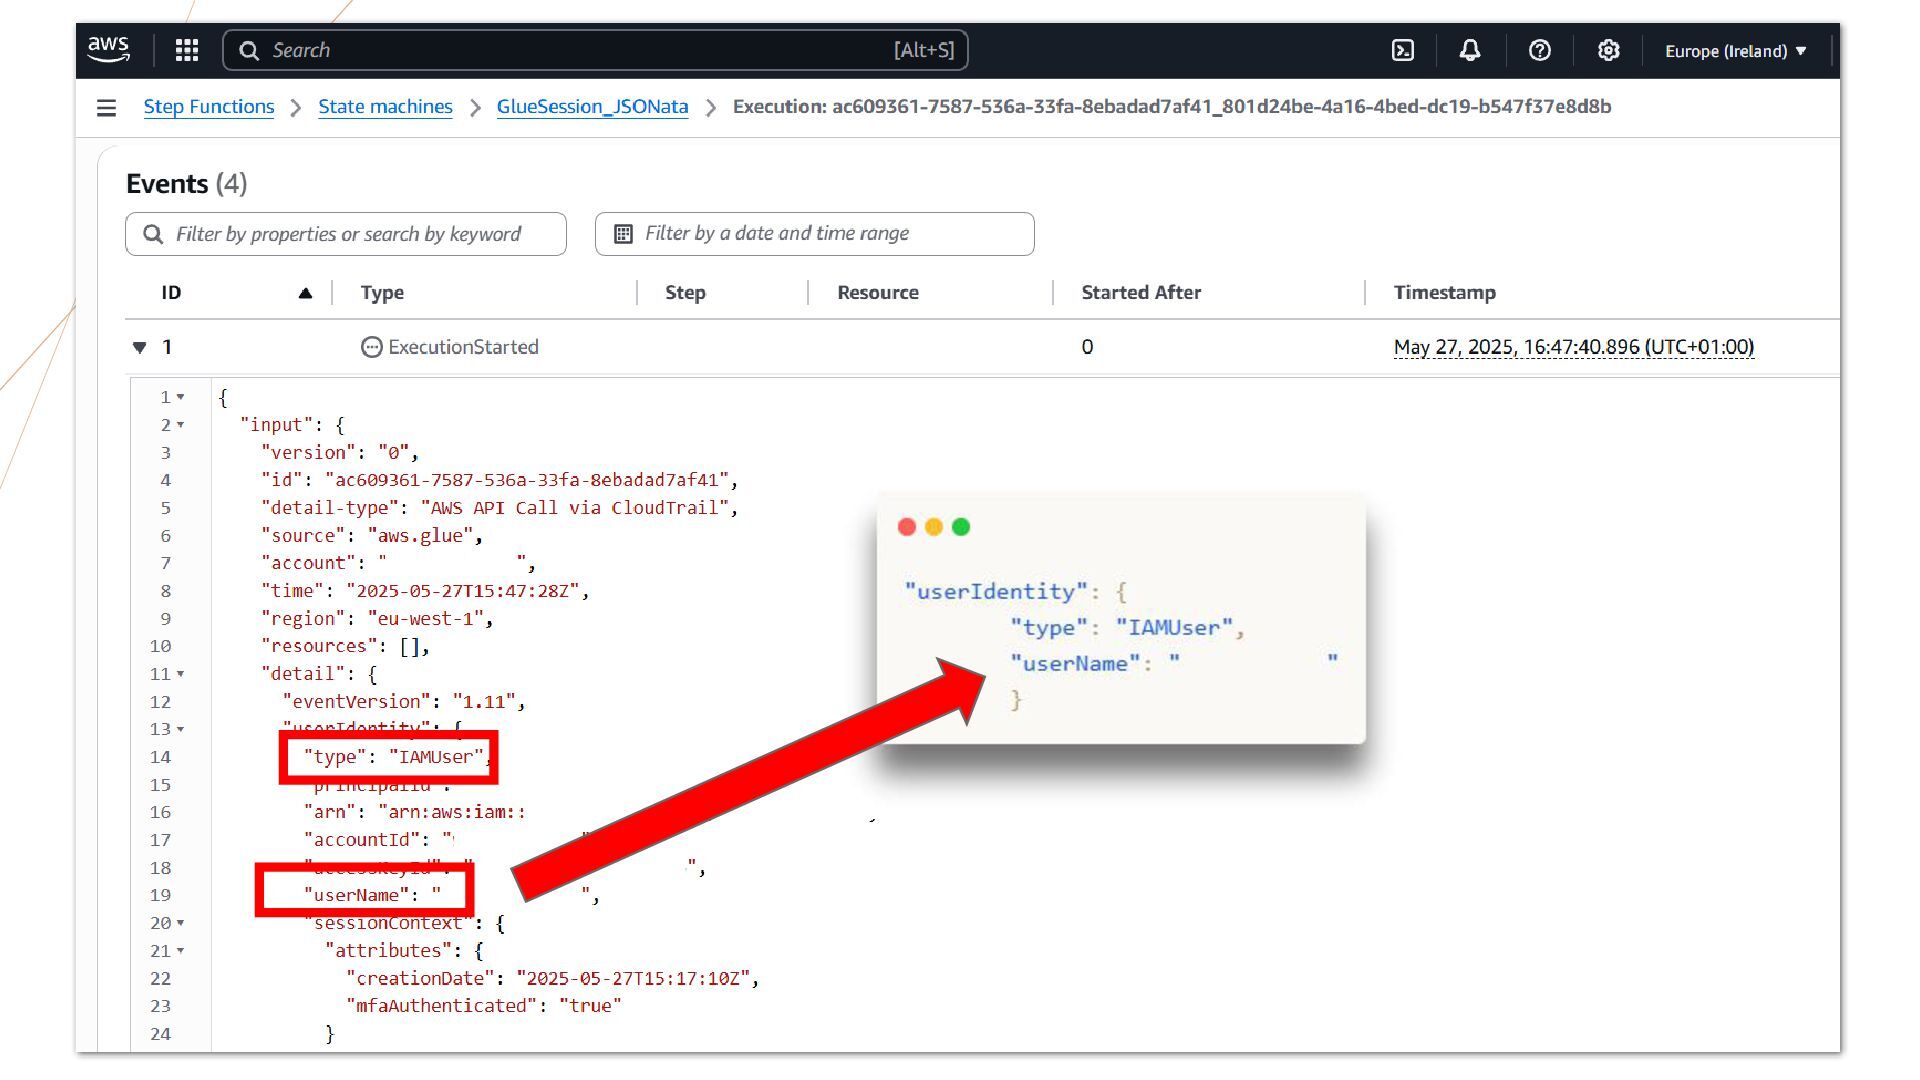Image resolution: width=1920 pixels, height=1080 pixels.
Task: Open the Europe (Ireland) region dropdown
Action: tap(1735, 51)
